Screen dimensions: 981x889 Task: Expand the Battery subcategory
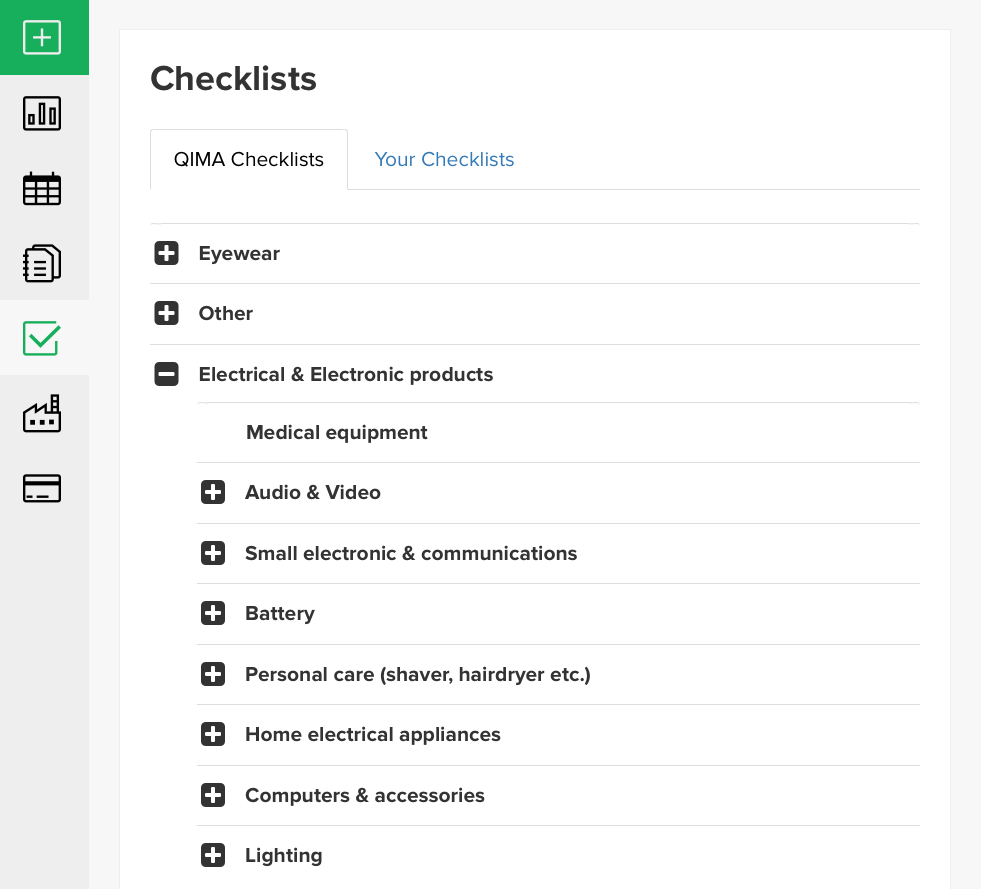click(213, 613)
